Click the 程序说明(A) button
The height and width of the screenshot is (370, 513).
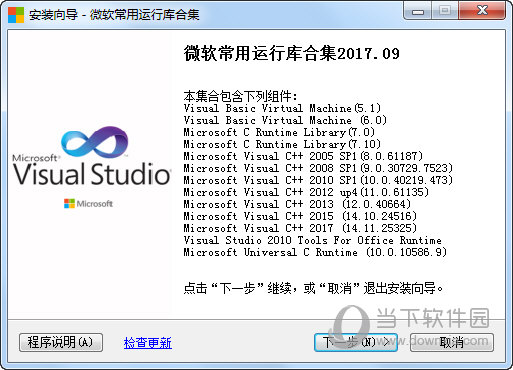click(61, 342)
